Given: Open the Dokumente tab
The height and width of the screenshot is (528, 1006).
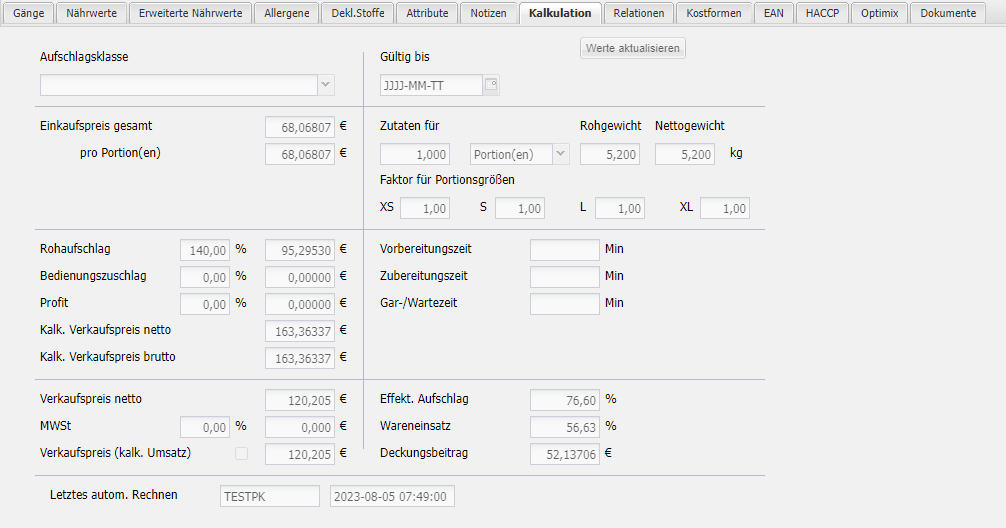Looking at the screenshot, I should pyautogui.click(x=947, y=13).
